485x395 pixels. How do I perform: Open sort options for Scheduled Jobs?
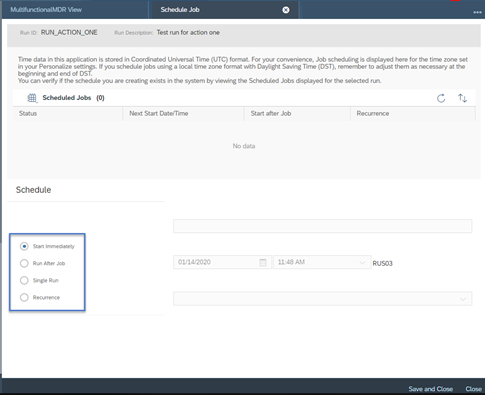tap(462, 98)
